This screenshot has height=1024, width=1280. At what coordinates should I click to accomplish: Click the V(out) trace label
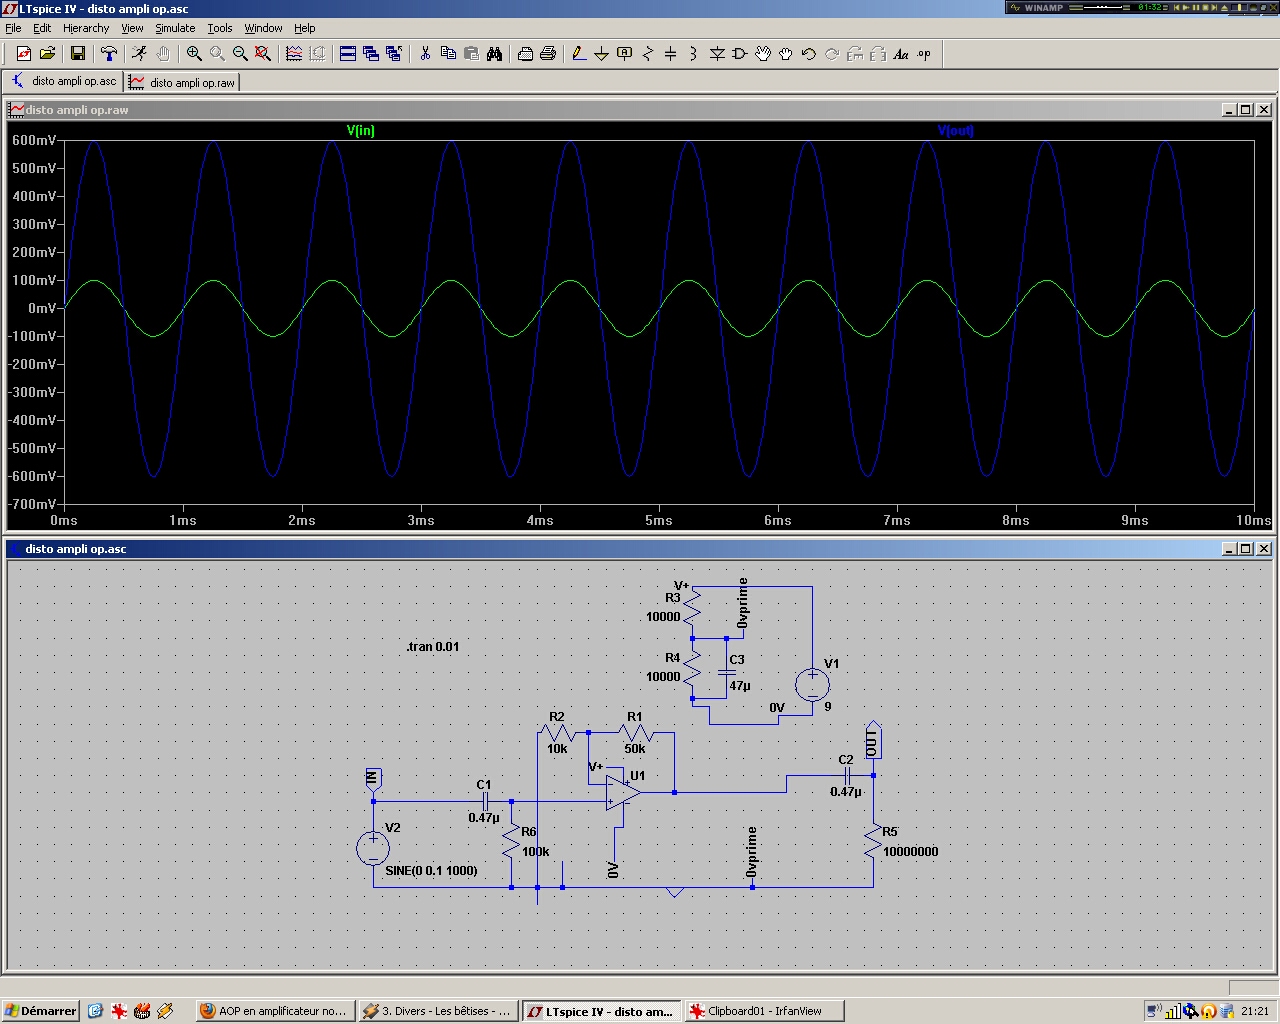(x=955, y=131)
